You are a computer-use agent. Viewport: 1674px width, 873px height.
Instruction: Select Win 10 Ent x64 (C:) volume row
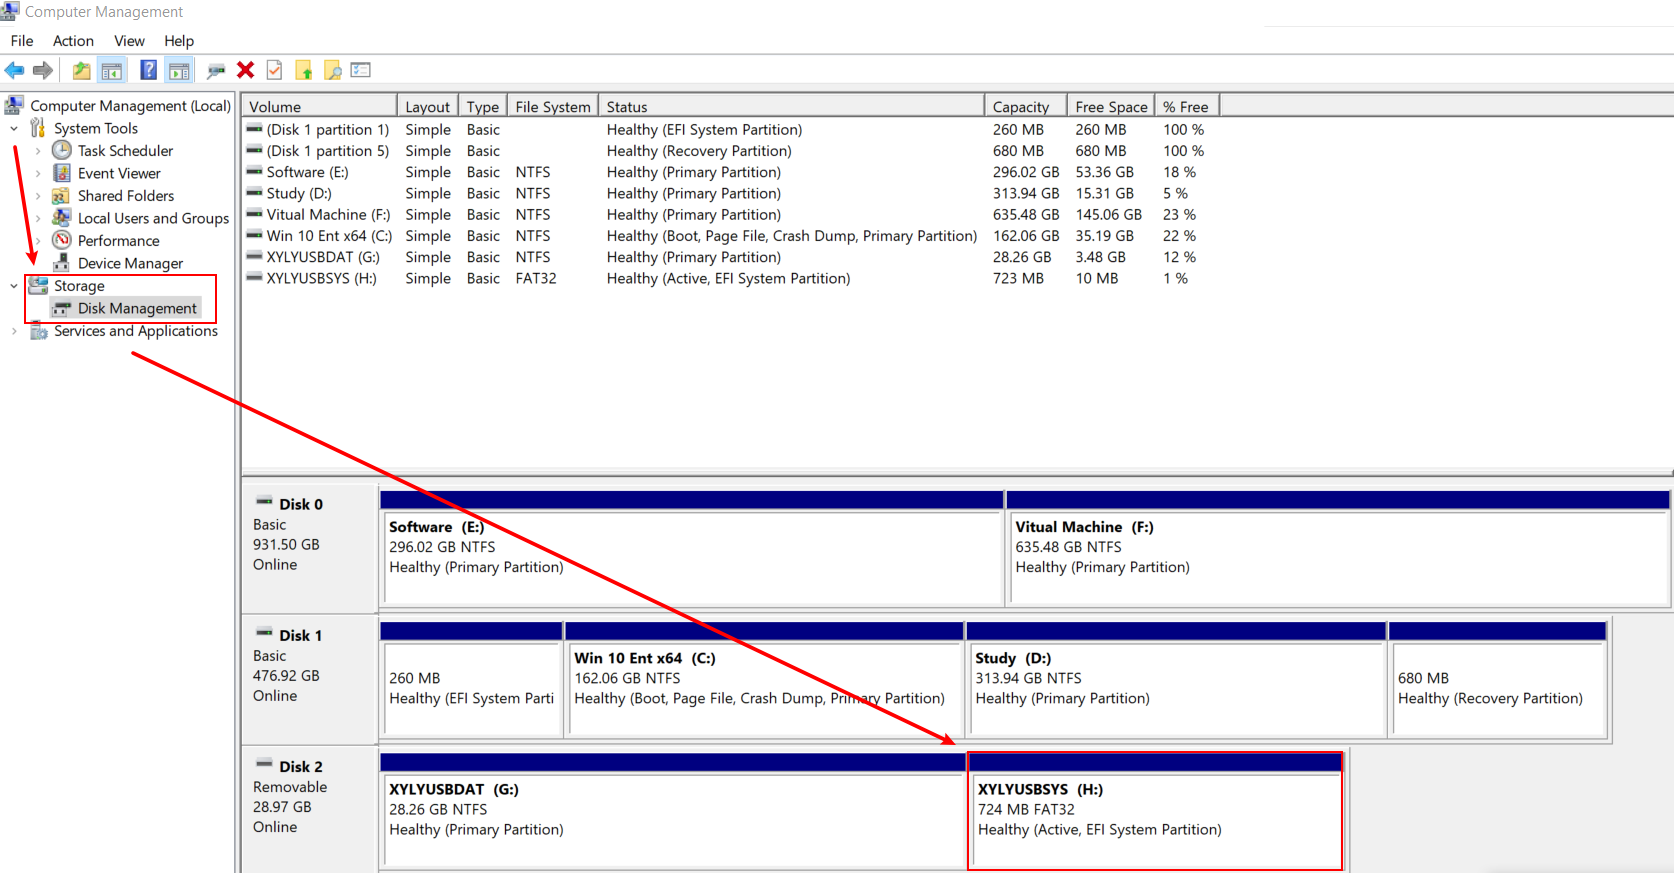pos(329,236)
